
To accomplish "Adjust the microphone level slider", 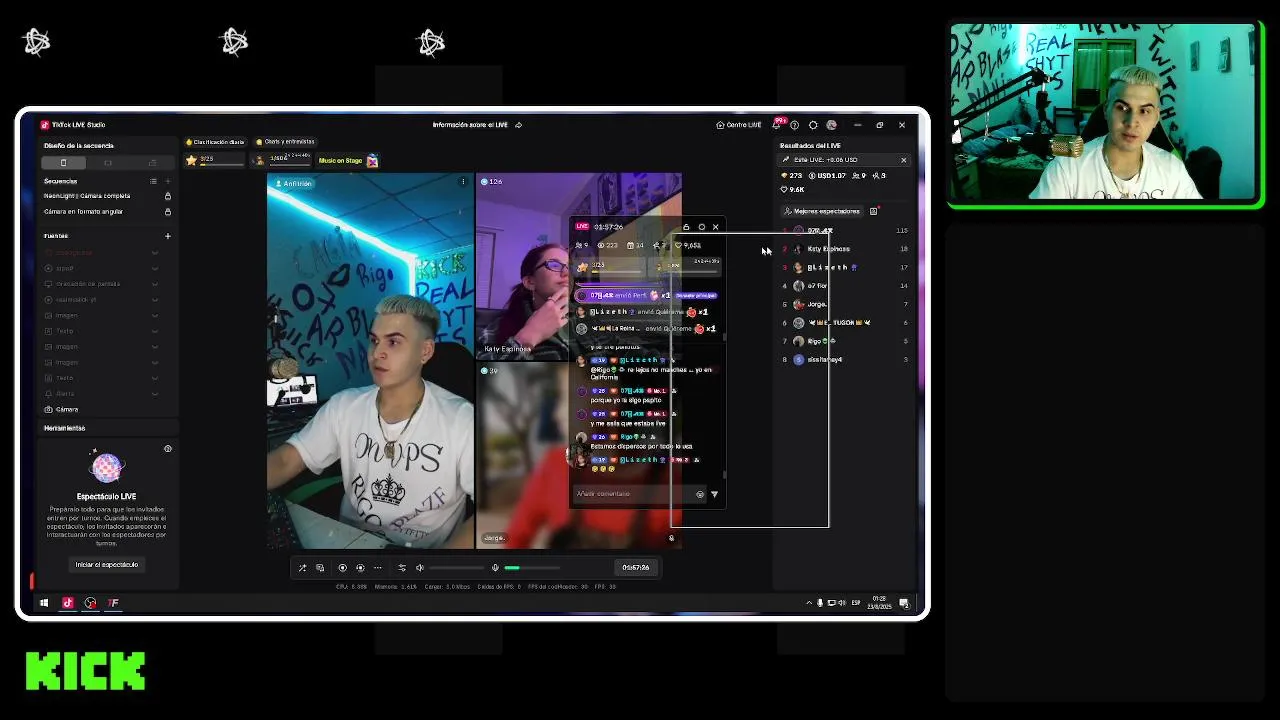I will pos(531,568).
